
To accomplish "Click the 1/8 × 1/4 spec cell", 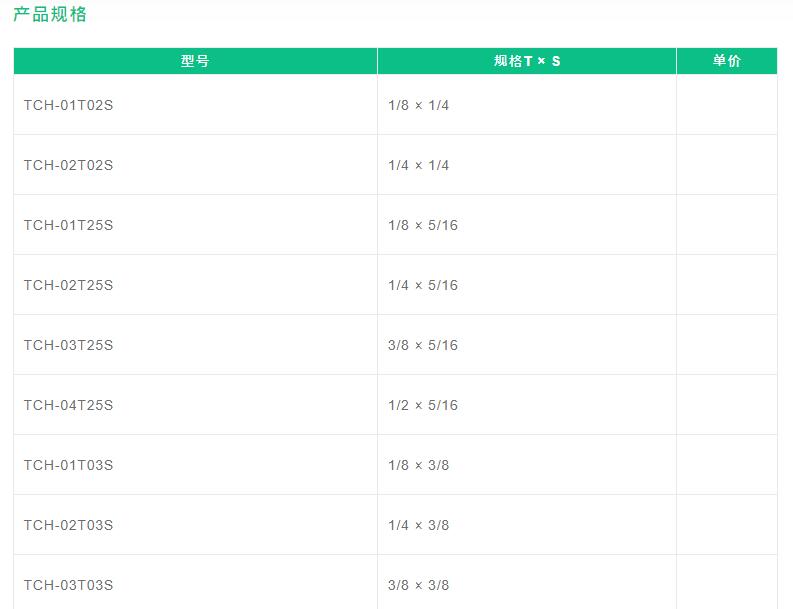I will tap(526, 105).
